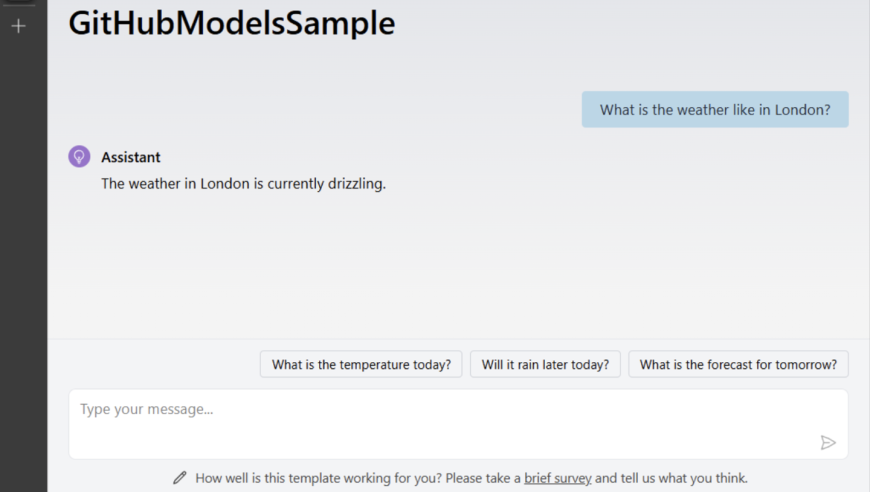Focus the "Type your message..." input box
The height and width of the screenshot is (492, 870).
[x=458, y=424]
